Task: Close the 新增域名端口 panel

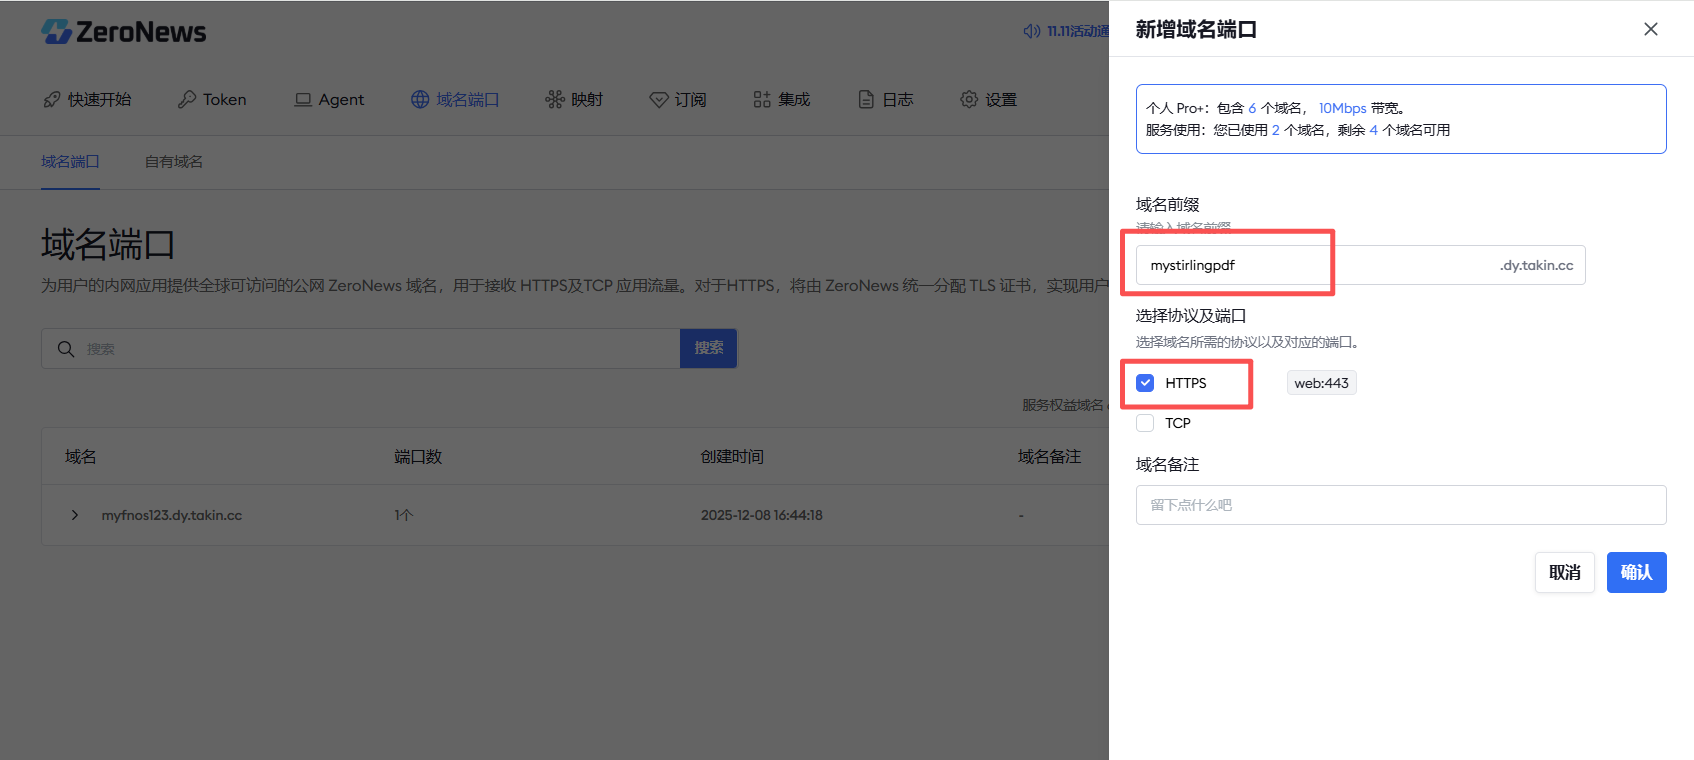Action: coord(1651,29)
